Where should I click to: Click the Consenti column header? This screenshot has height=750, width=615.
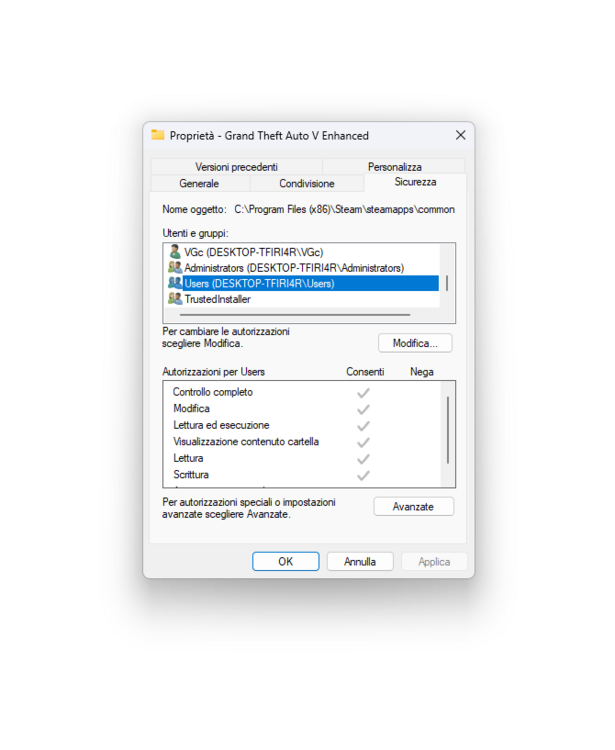click(365, 372)
